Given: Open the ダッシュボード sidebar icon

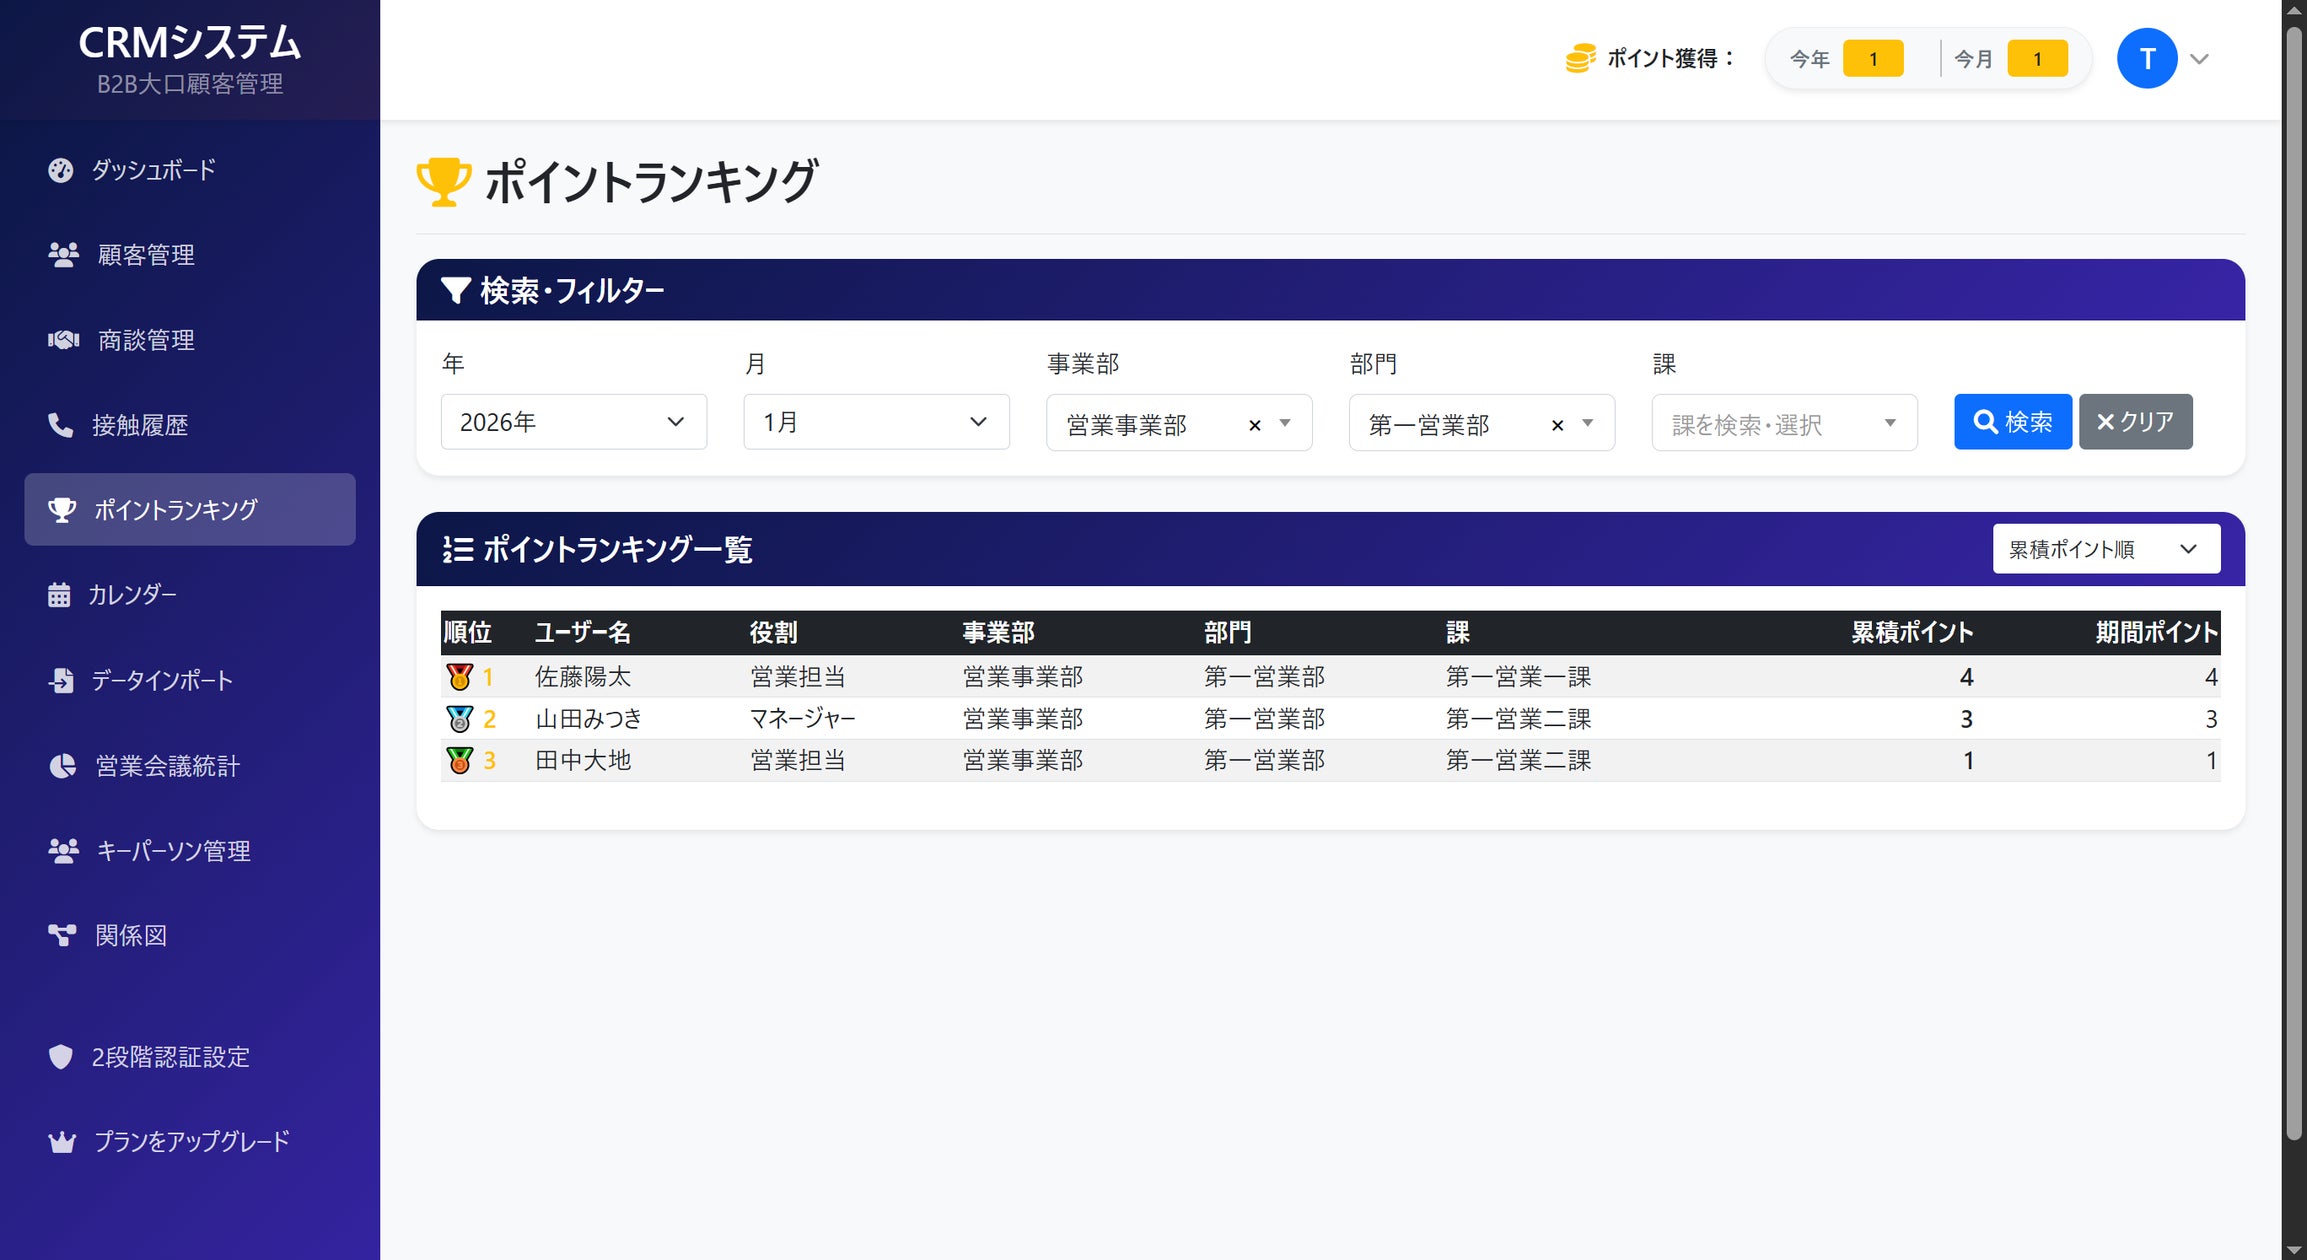Looking at the screenshot, I should pos(62,170).
